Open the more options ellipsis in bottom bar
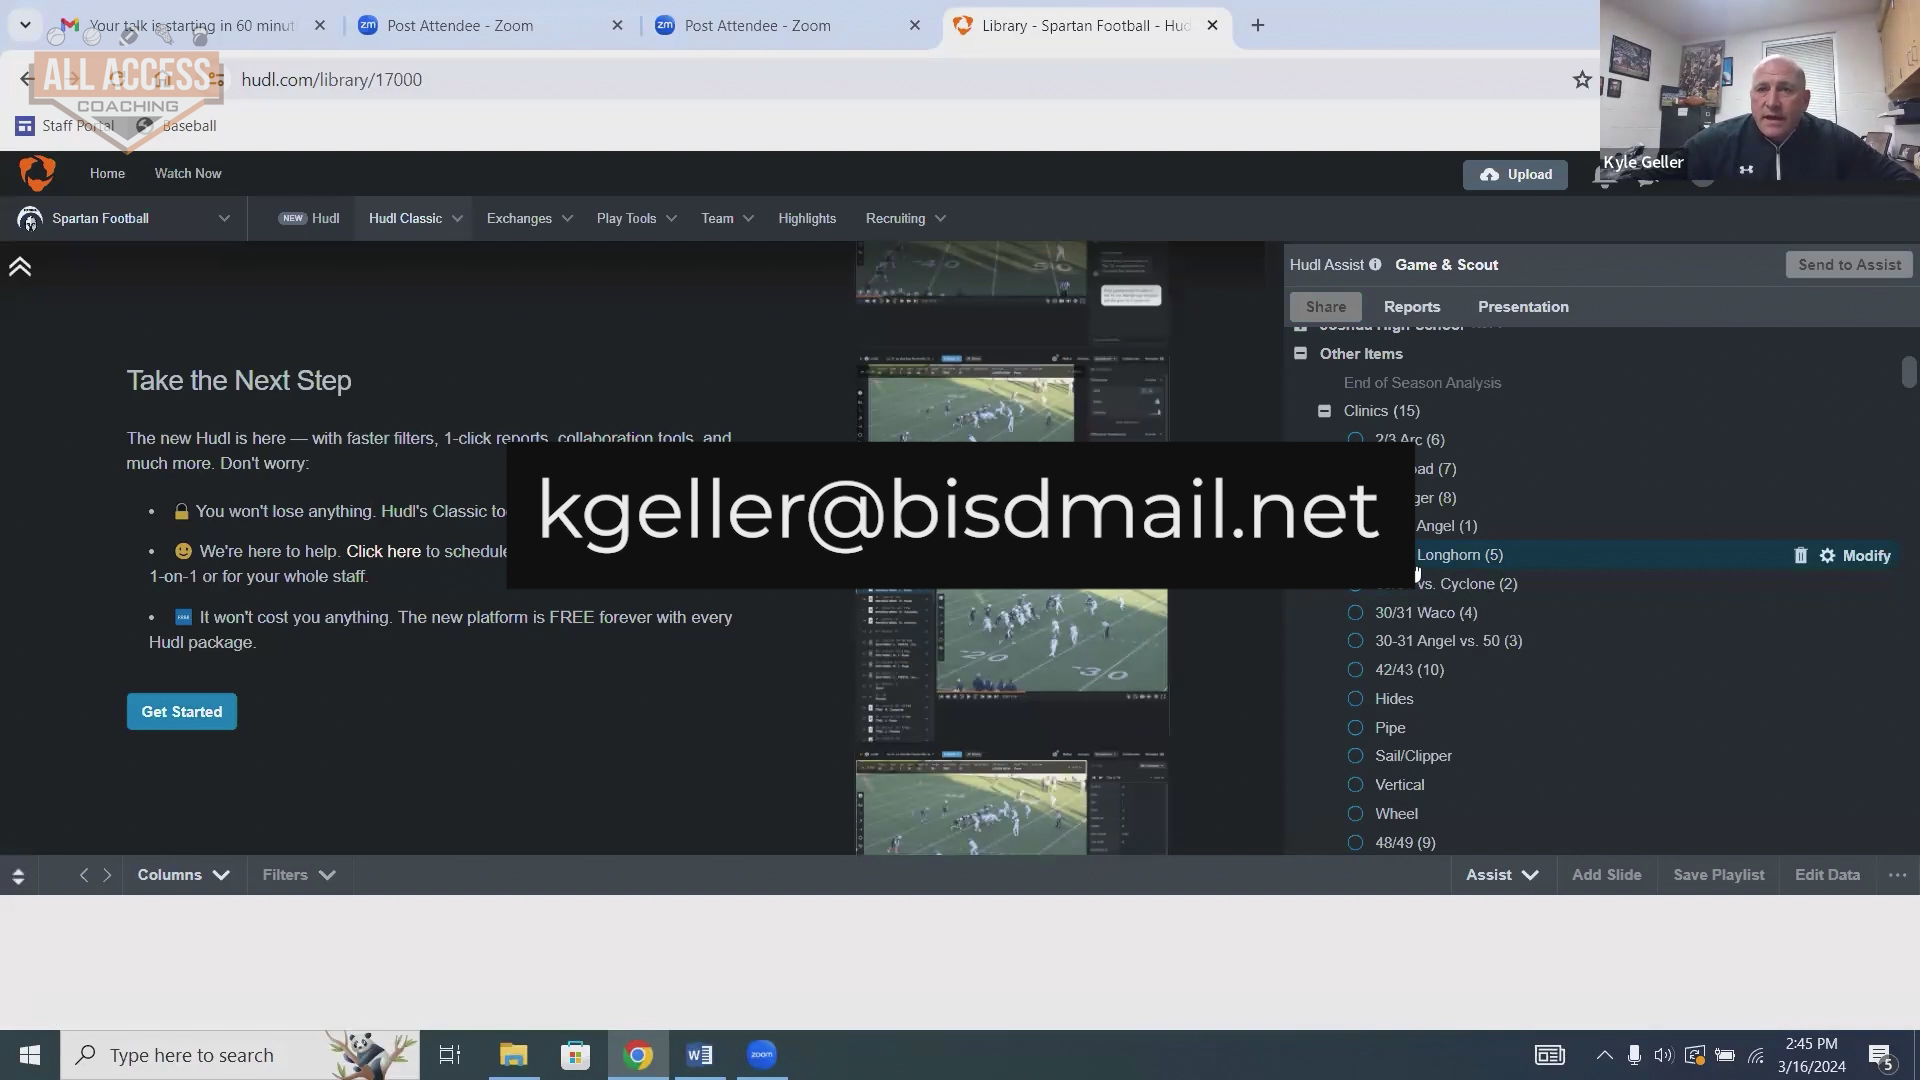 point(1897,875)
